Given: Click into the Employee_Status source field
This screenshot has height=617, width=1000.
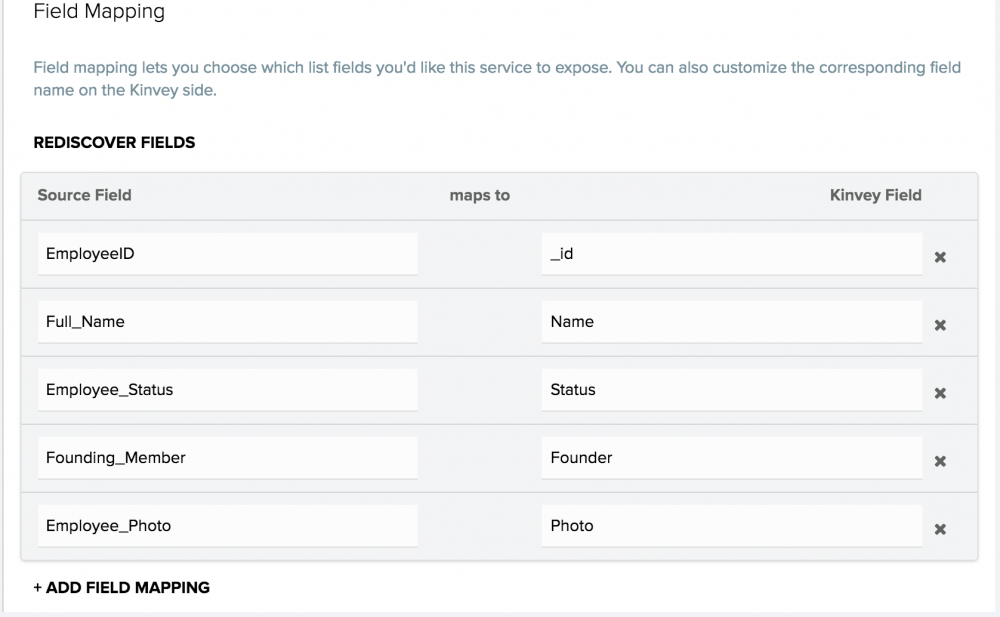Looking at the screenshot, I should click(227, 390).
